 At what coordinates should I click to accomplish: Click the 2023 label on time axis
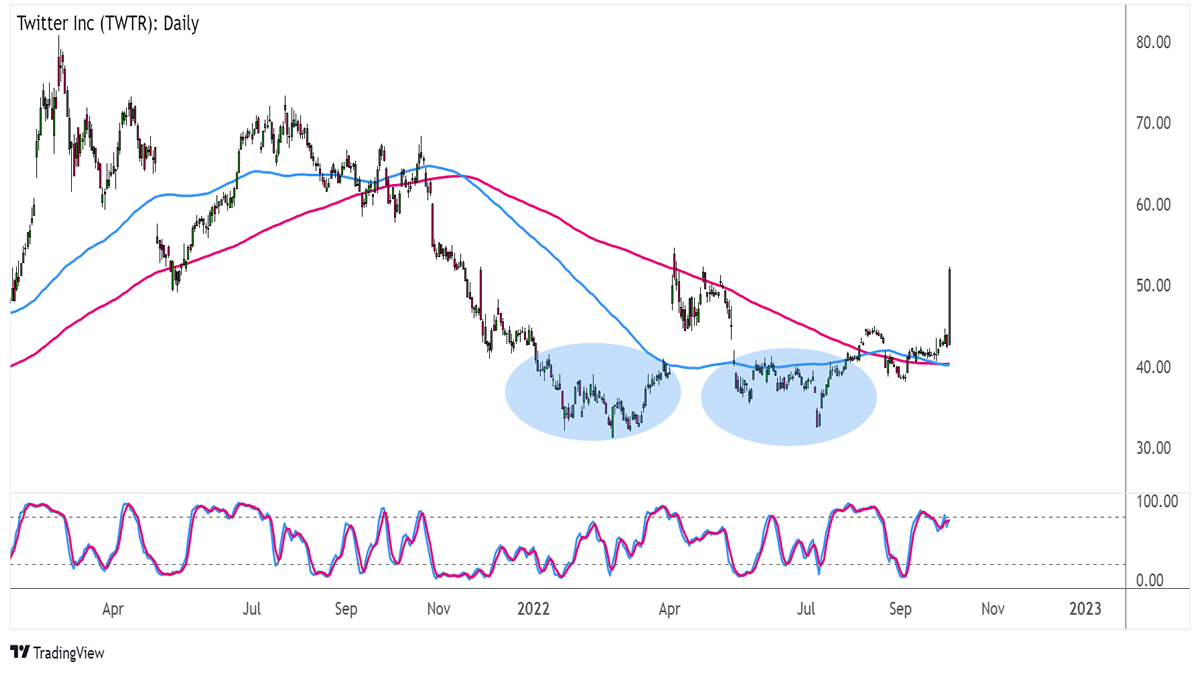click(x=1086, y=607)
